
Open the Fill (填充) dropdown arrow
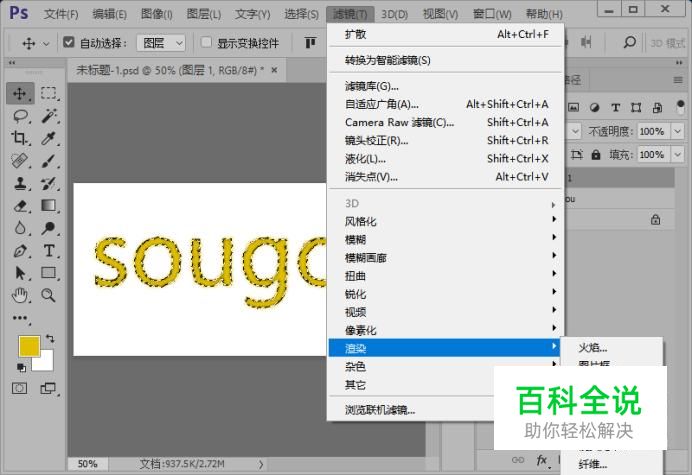[x=677, y=155]
